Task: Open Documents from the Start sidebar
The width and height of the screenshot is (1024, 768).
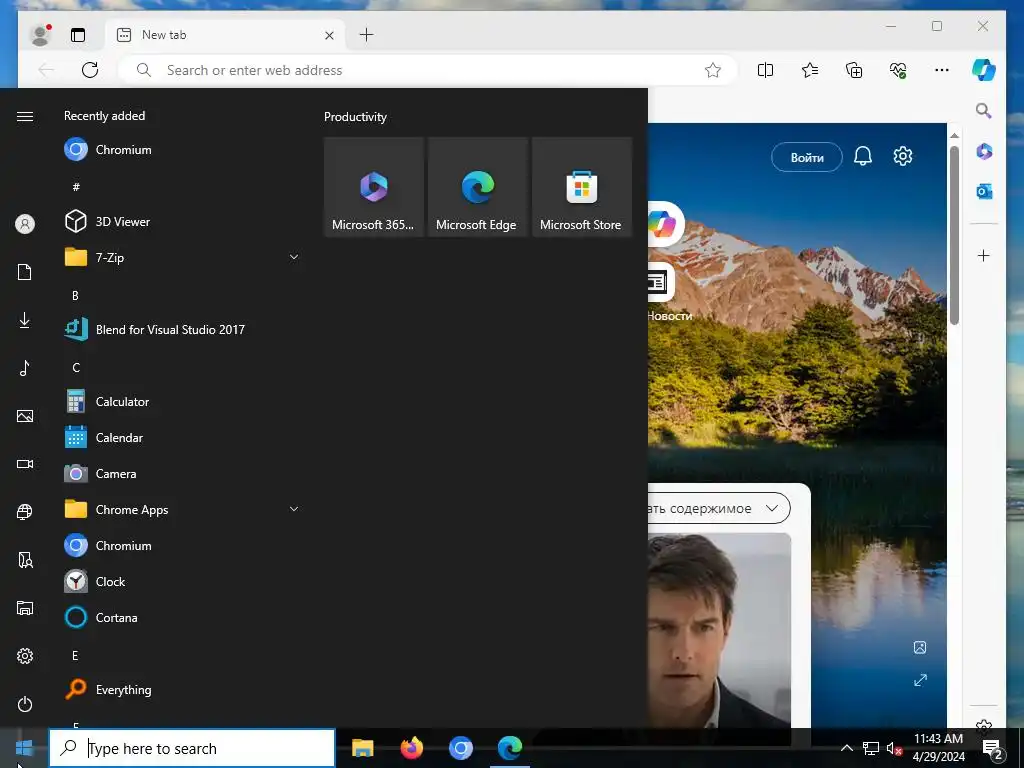Action: point(25,272)
